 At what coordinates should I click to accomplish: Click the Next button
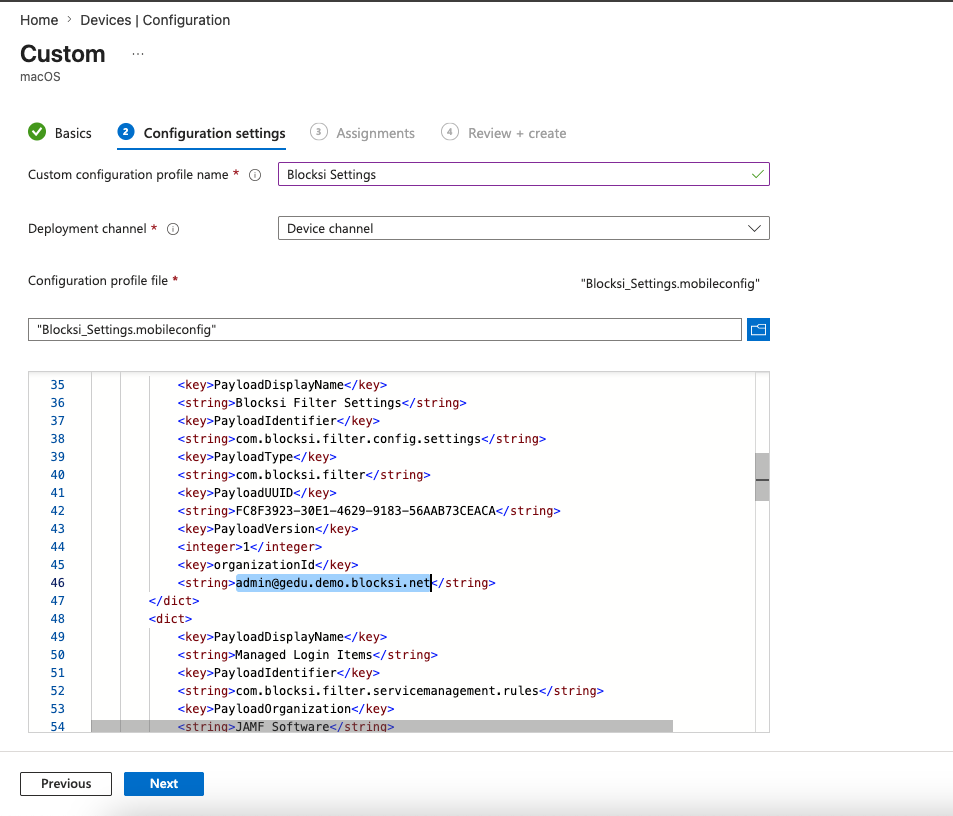[x=164, y=784]
